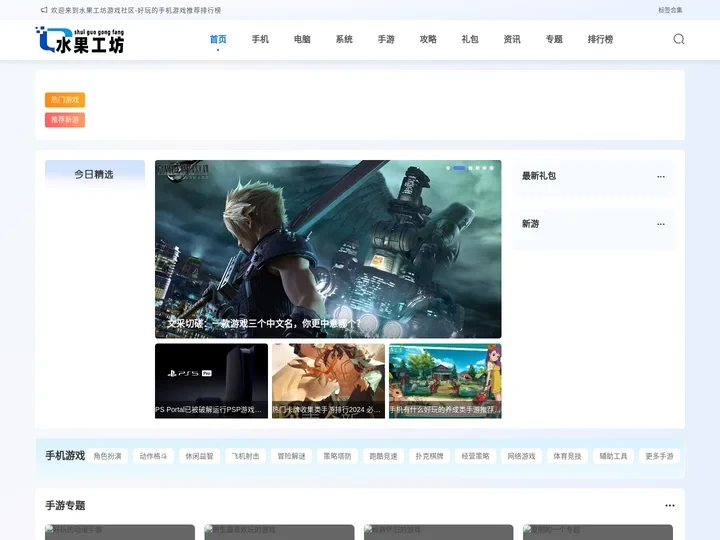Open the 资讯 nav item

[x=512, y=39]
